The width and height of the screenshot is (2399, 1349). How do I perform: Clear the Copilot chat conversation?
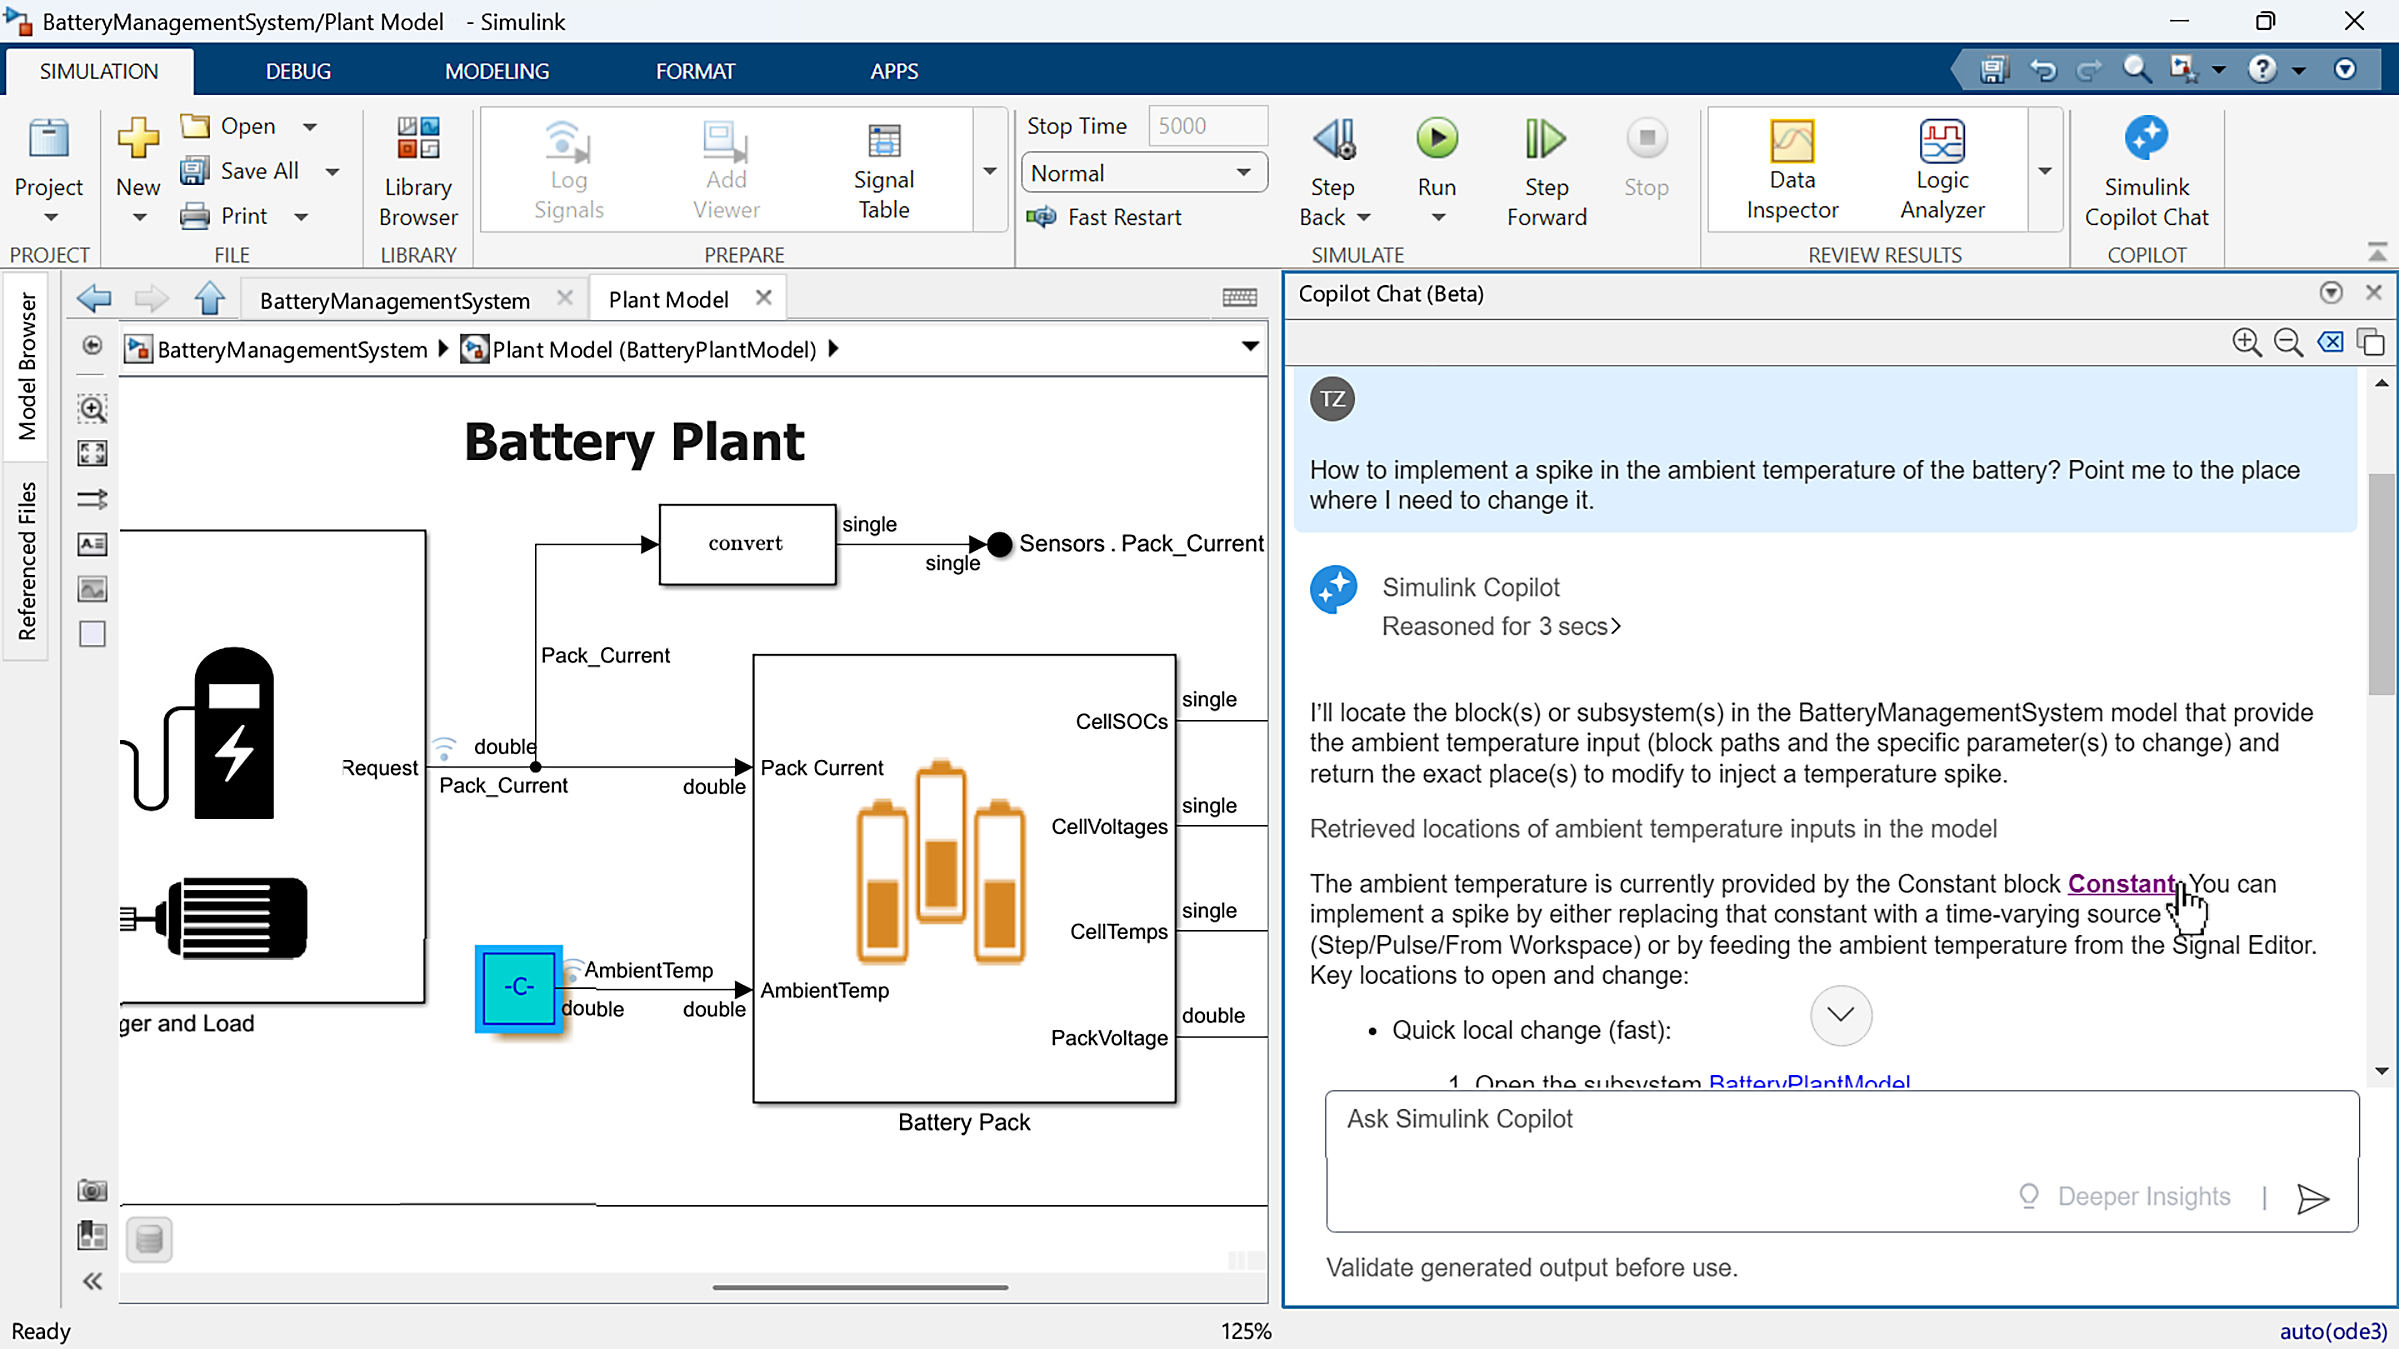2330,342
